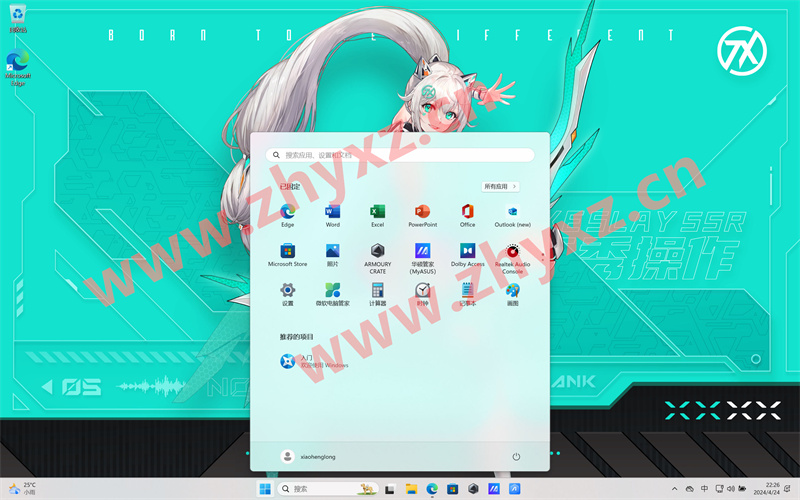Open the clock showing 22:26
800x500 pixels.
click(767, 489)
